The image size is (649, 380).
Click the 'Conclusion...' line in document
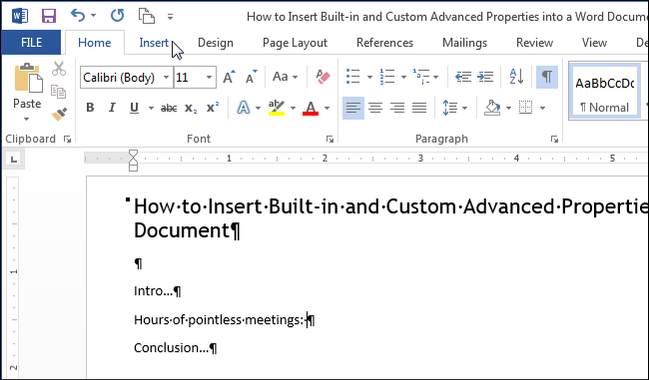point(175,348)
